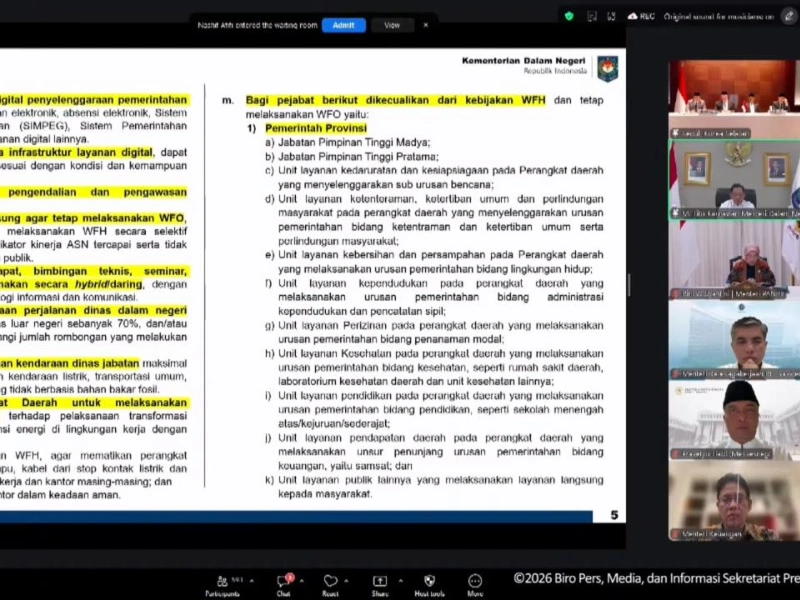Select the top conference room video thumbnail

[733, 99]
